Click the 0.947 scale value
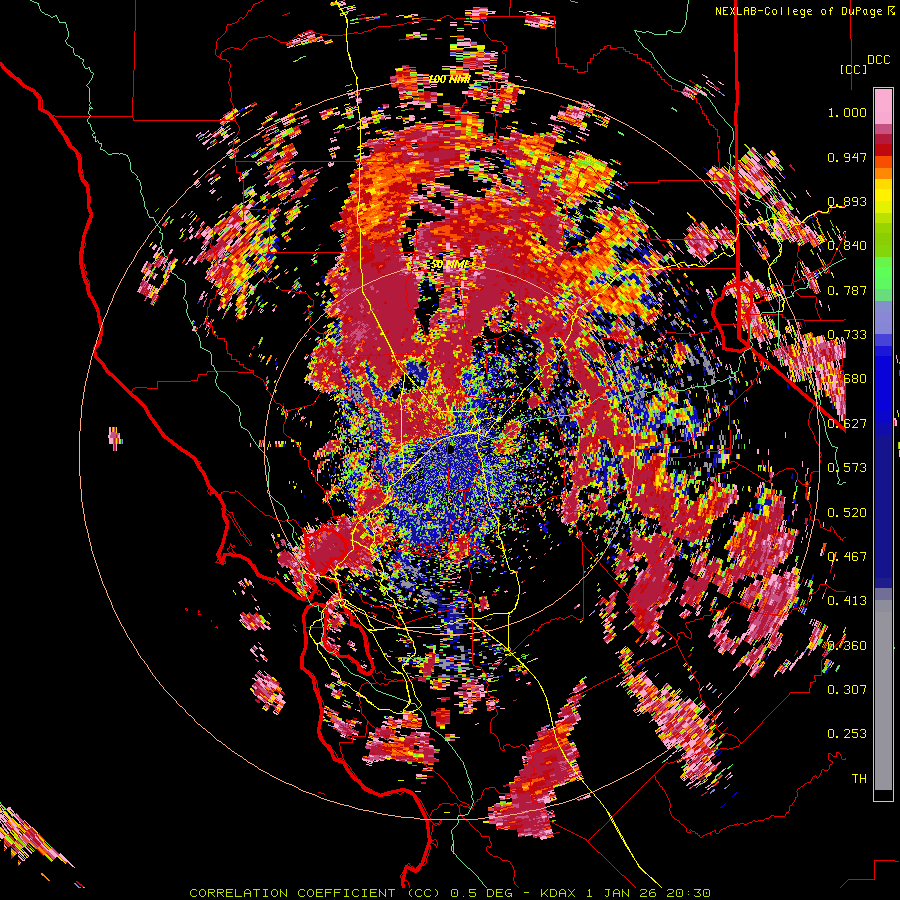Viewport: 900px width, 900px height. click(x=847, y=157)
